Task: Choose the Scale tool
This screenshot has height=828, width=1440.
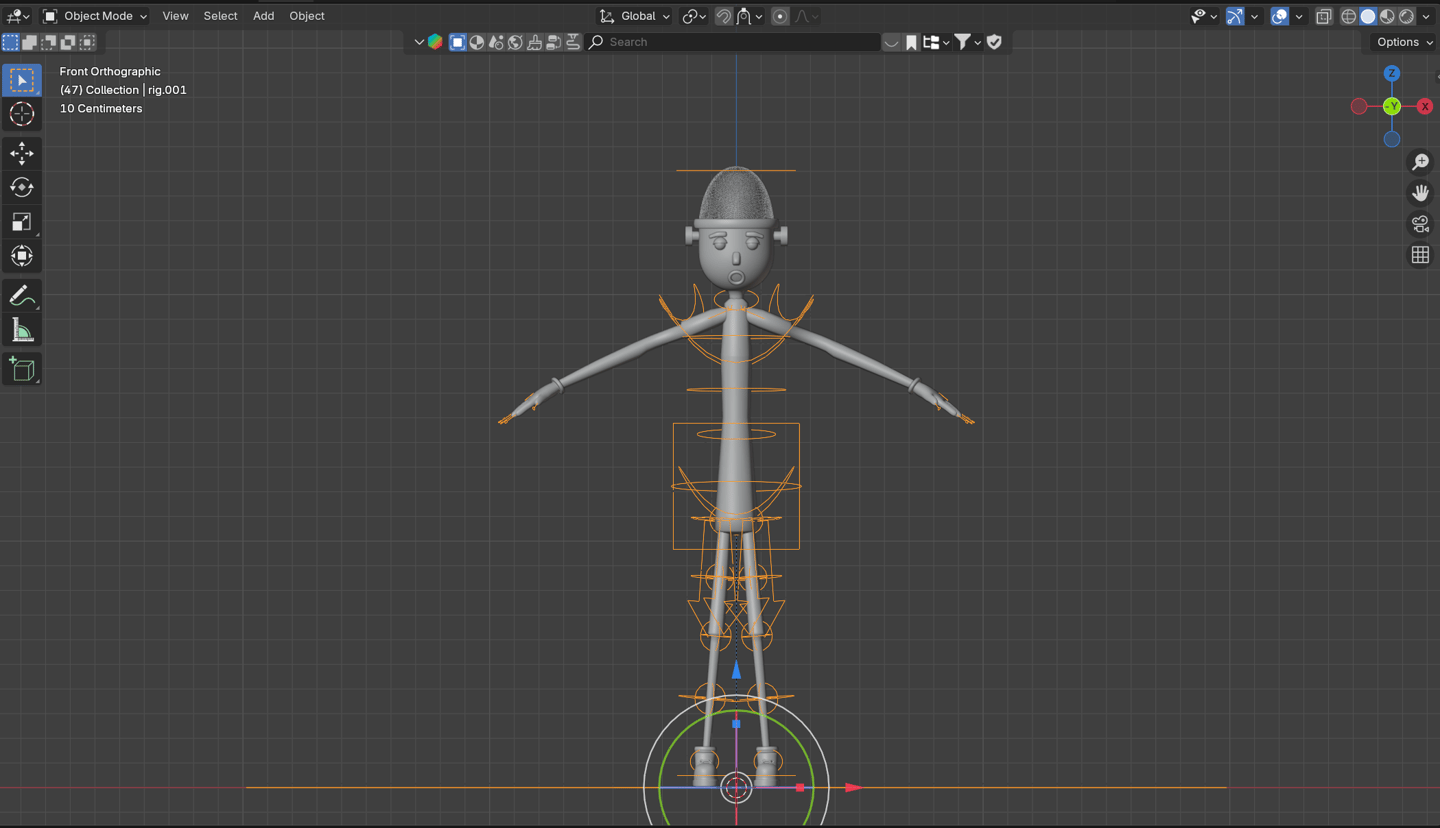Action: (x=21, y=222)
